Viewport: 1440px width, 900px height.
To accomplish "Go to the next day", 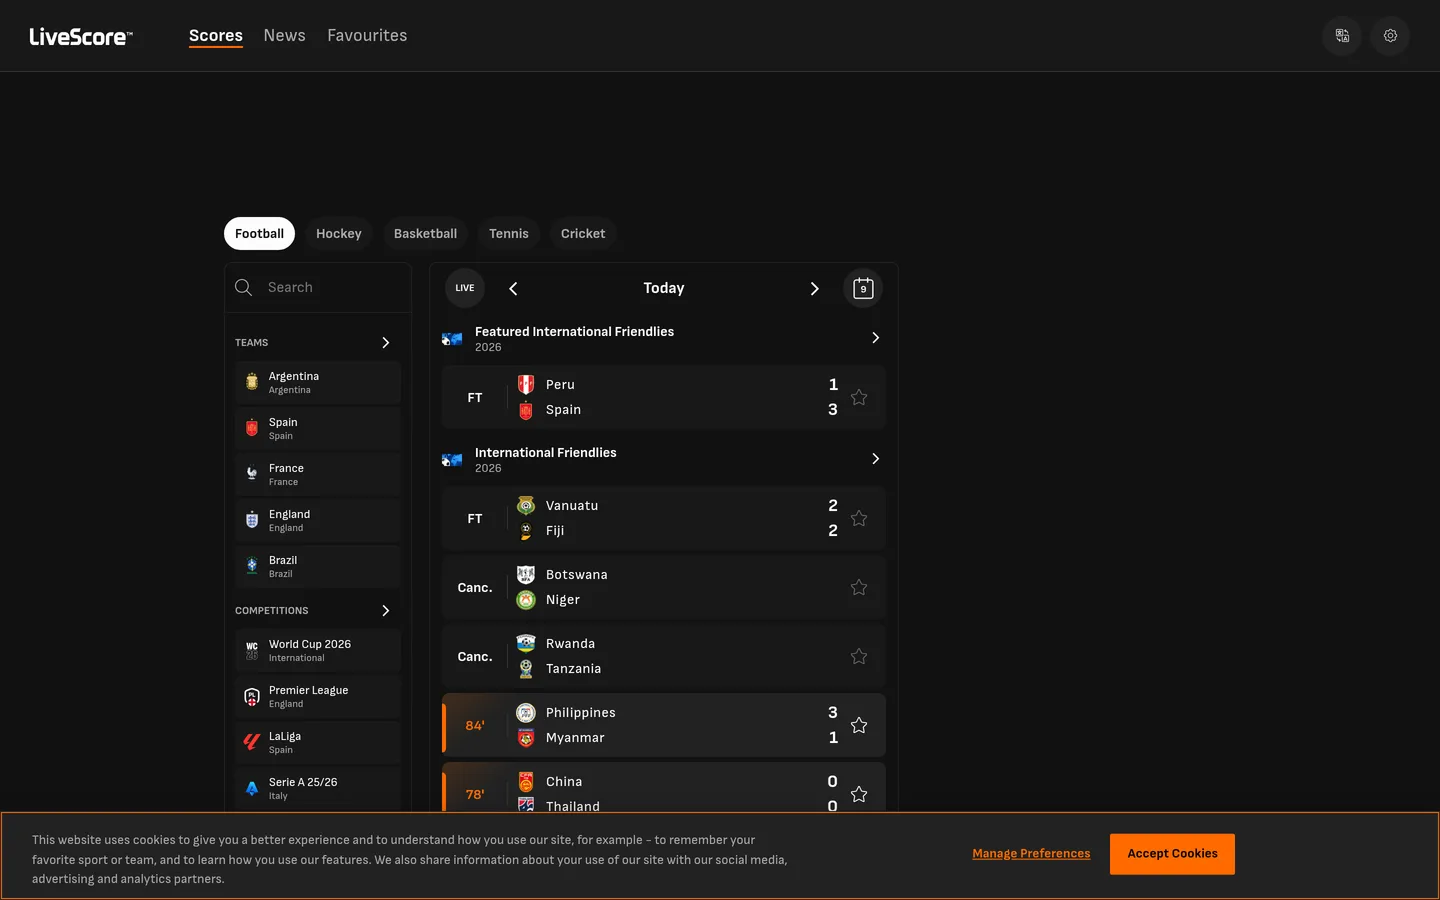I will pyautogui.click(x=814, y=289).
